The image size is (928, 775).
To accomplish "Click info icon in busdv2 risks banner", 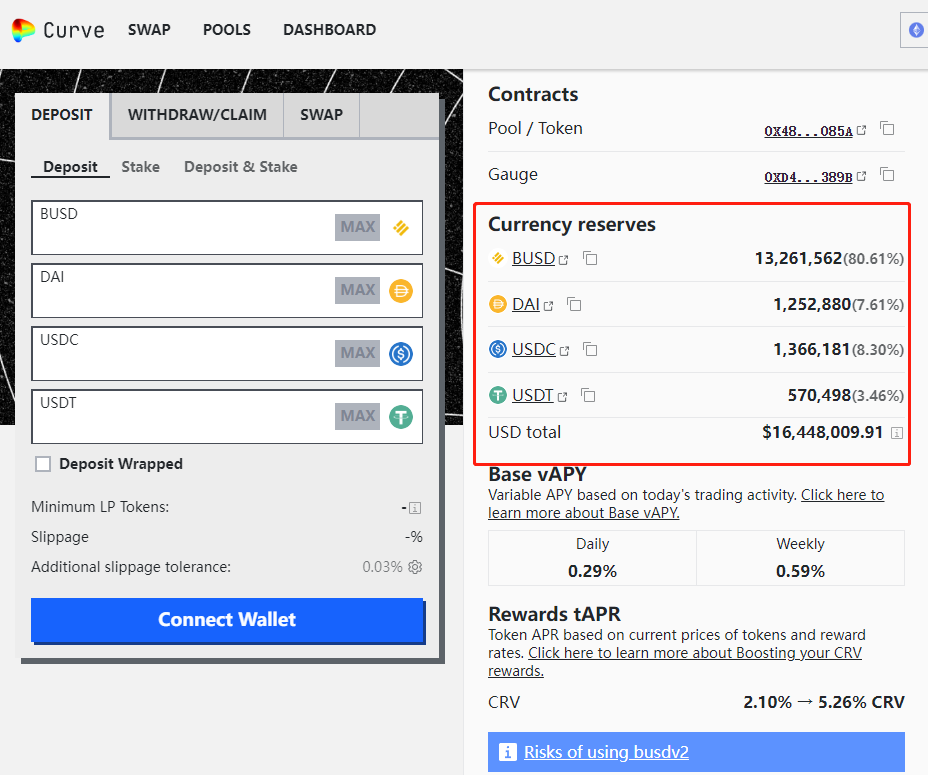I will click(507, 752).
